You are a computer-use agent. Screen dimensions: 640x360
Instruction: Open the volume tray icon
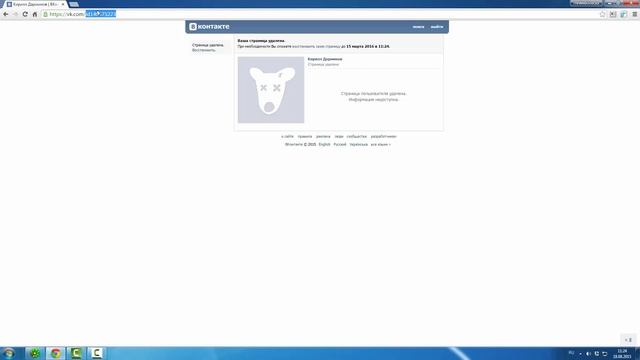point(588,353)
